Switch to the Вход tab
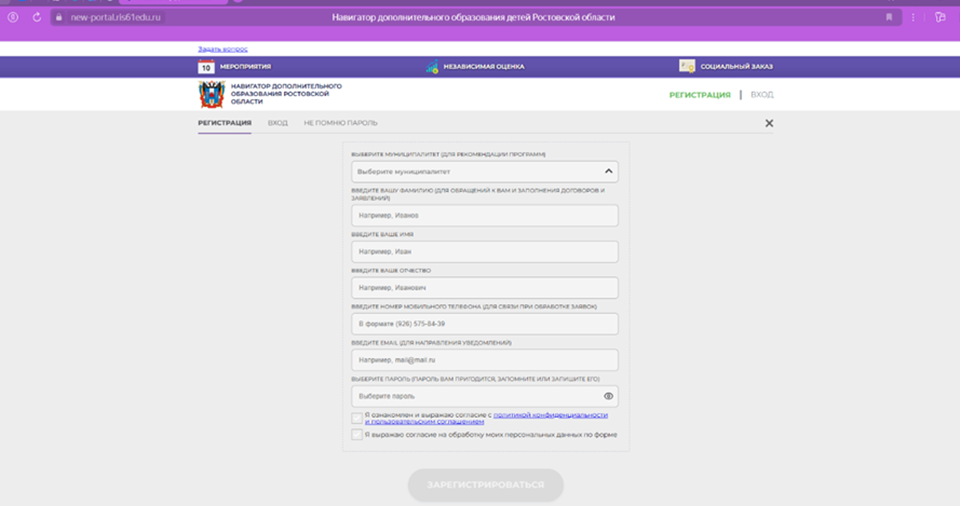 click(277, 123)
